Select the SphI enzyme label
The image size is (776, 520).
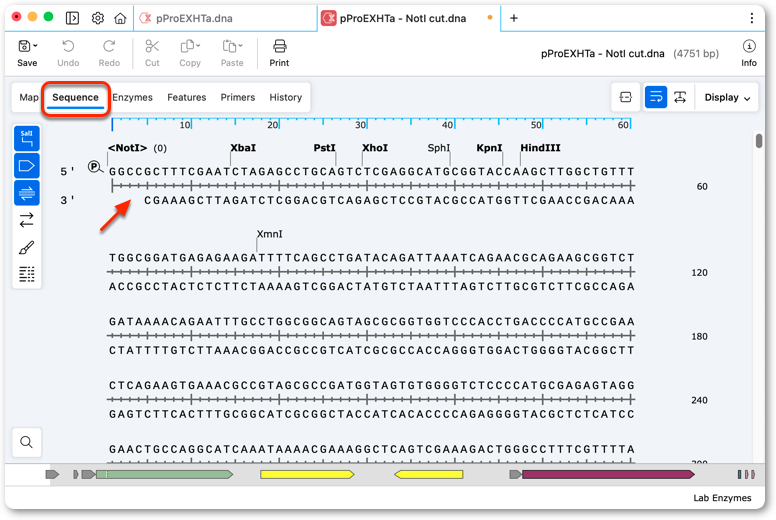439,148
